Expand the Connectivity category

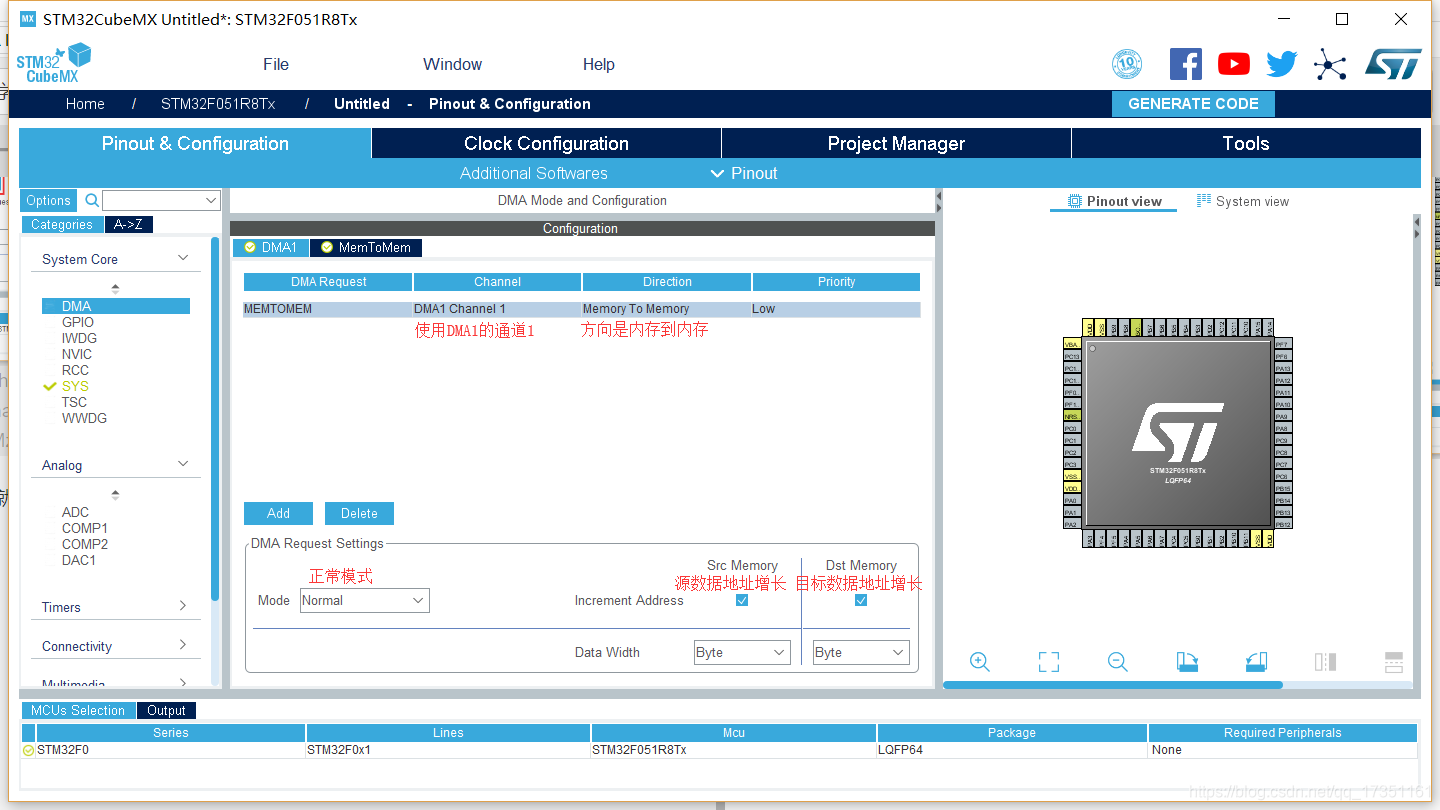pyautogui.click(x=183, y=645)
